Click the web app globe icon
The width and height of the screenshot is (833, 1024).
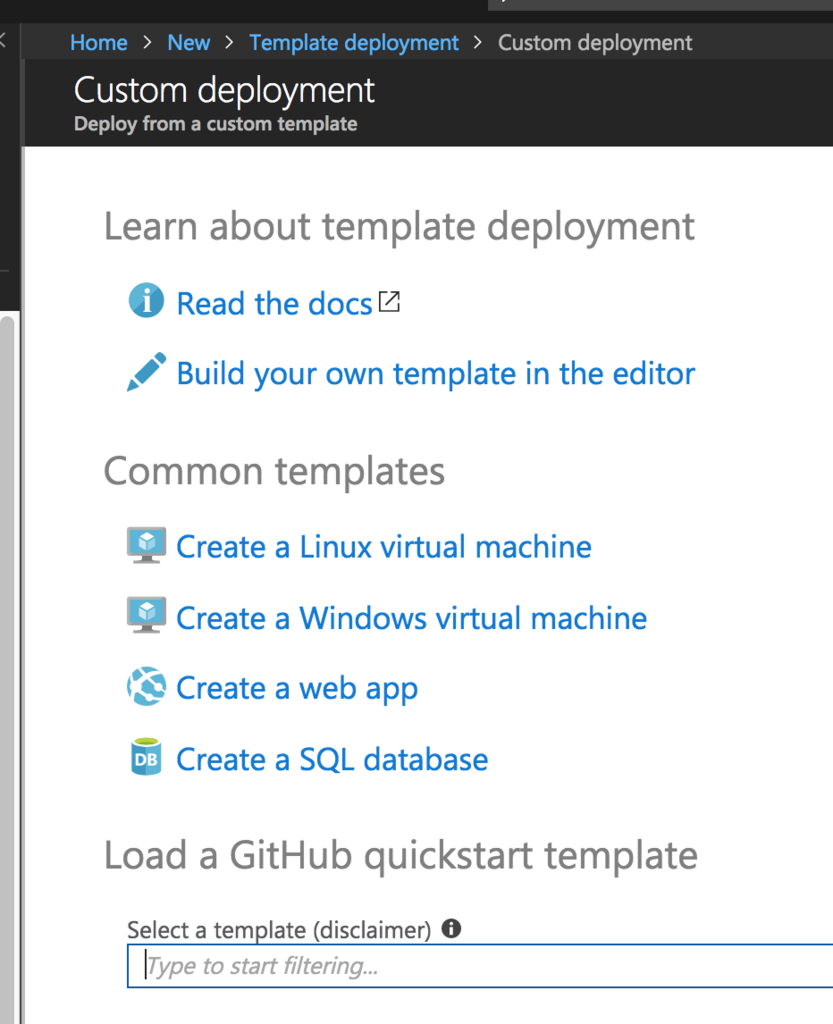146,688
